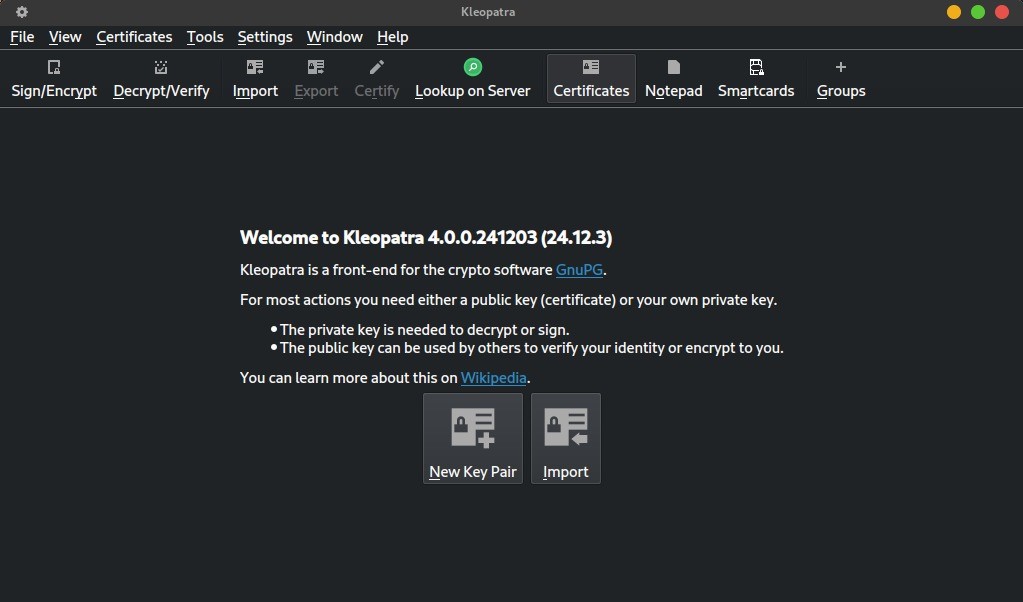The image size is (1023, 602).
Task: Click the Import toolbar button
Action: click(255, 79)
